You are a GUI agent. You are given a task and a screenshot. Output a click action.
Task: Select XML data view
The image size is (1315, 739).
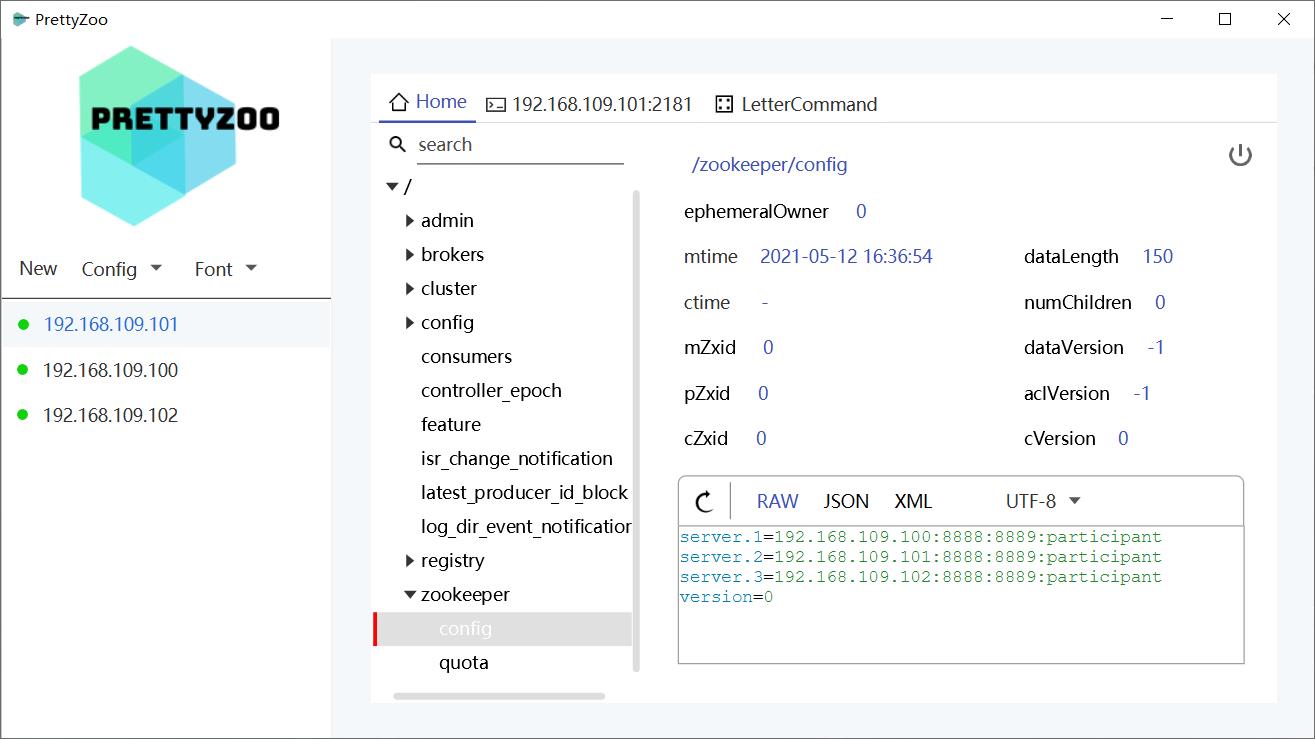point(913,501)
